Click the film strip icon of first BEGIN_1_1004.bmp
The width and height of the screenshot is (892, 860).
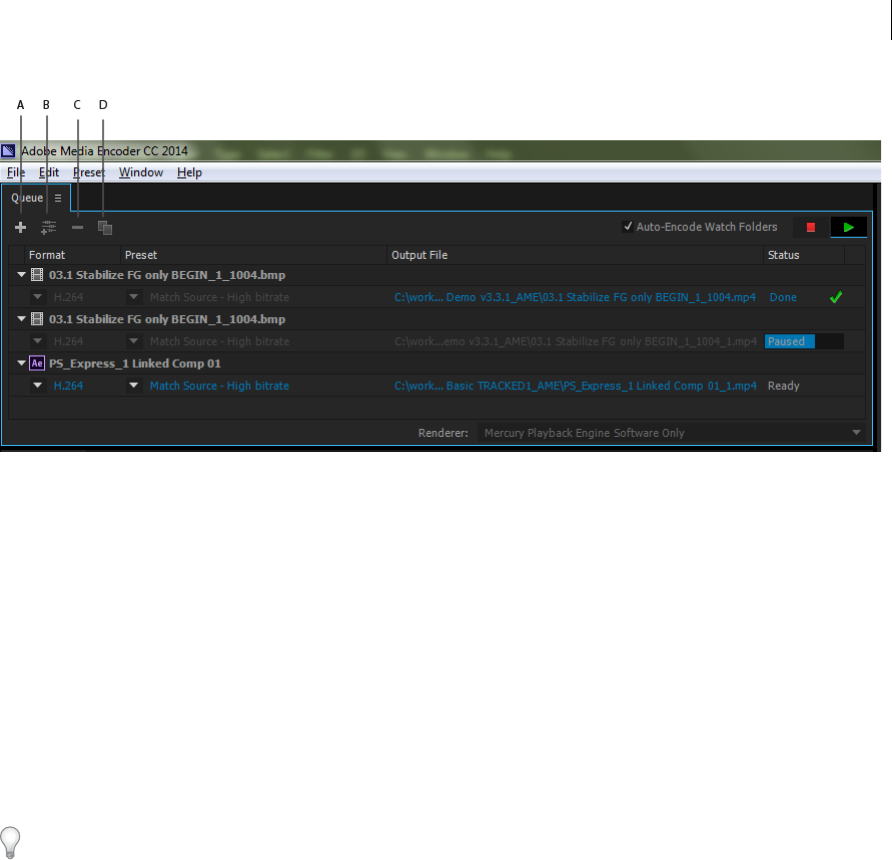click(x=37, y=275)
